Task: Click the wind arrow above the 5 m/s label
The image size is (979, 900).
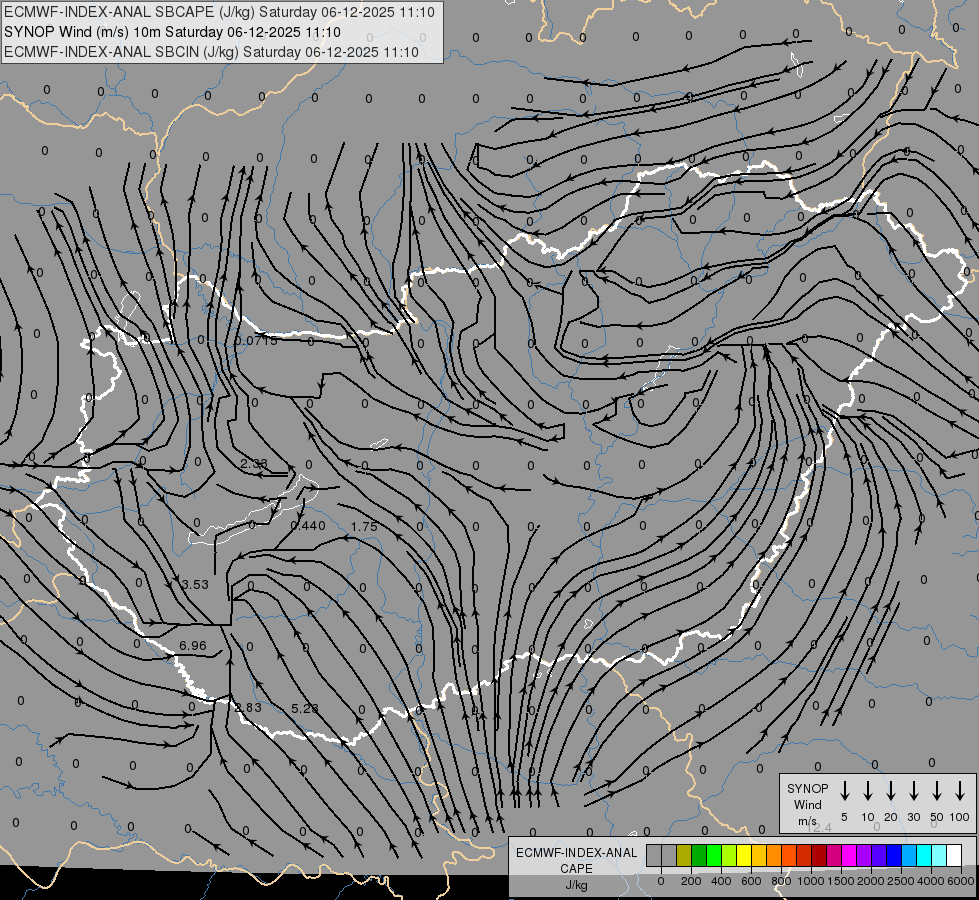Action: pos(844,791)
